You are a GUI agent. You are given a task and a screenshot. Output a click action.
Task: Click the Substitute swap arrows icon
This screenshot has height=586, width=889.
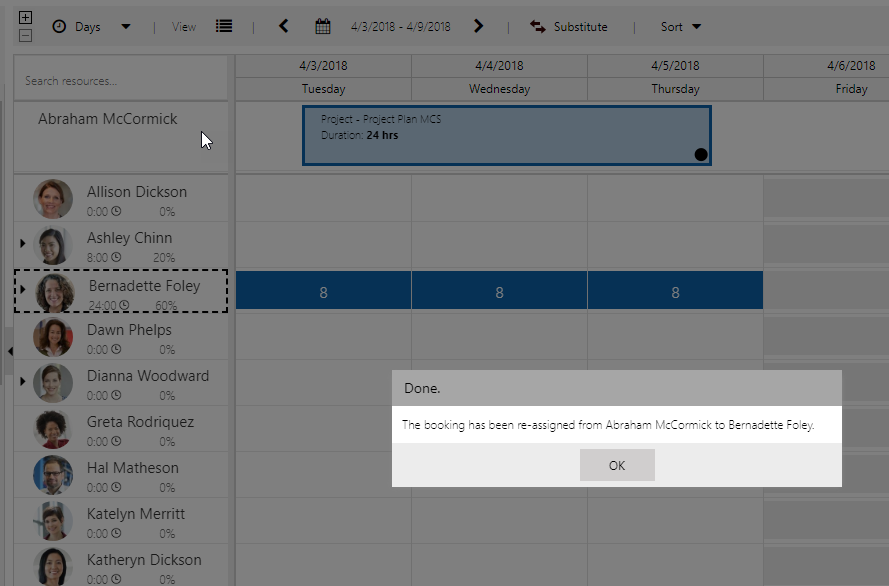pyautogui.click(x=538, y=27)
